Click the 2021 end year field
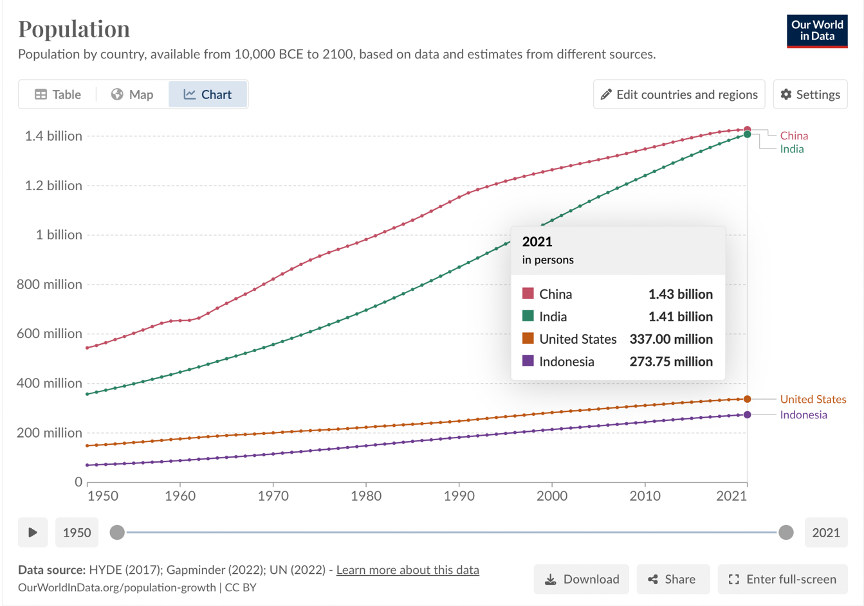The width and height of the screenshot is (864, 606). coord(826,532)
